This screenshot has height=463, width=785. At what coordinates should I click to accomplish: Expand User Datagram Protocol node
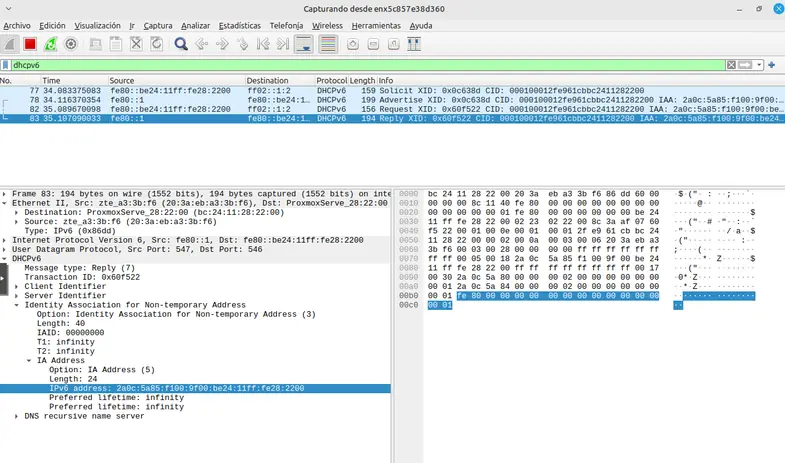click(x=5, y=249)
